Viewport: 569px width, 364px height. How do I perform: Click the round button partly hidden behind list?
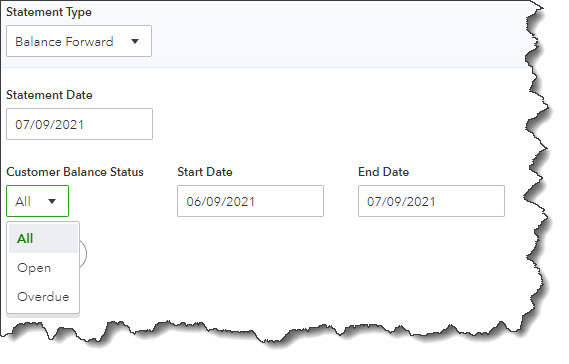click(83, 253)
